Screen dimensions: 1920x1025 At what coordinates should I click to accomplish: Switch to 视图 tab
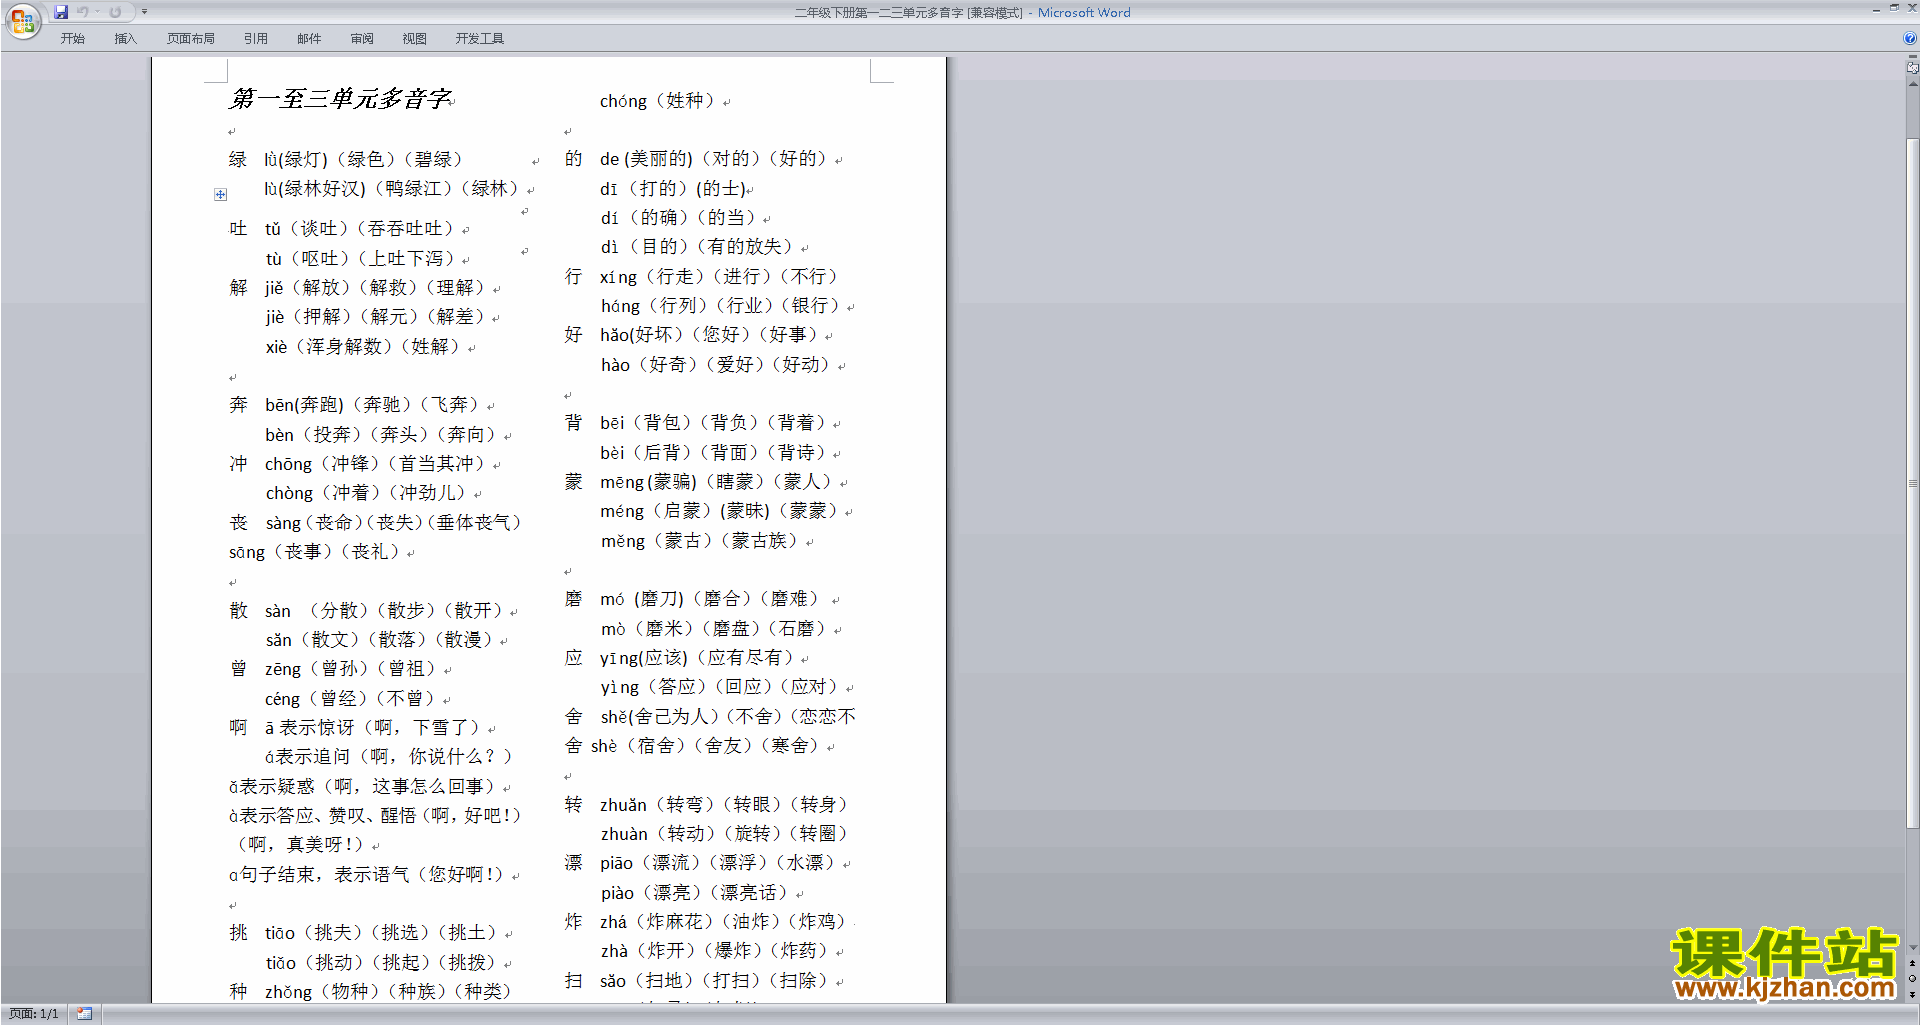pos(415,39)
